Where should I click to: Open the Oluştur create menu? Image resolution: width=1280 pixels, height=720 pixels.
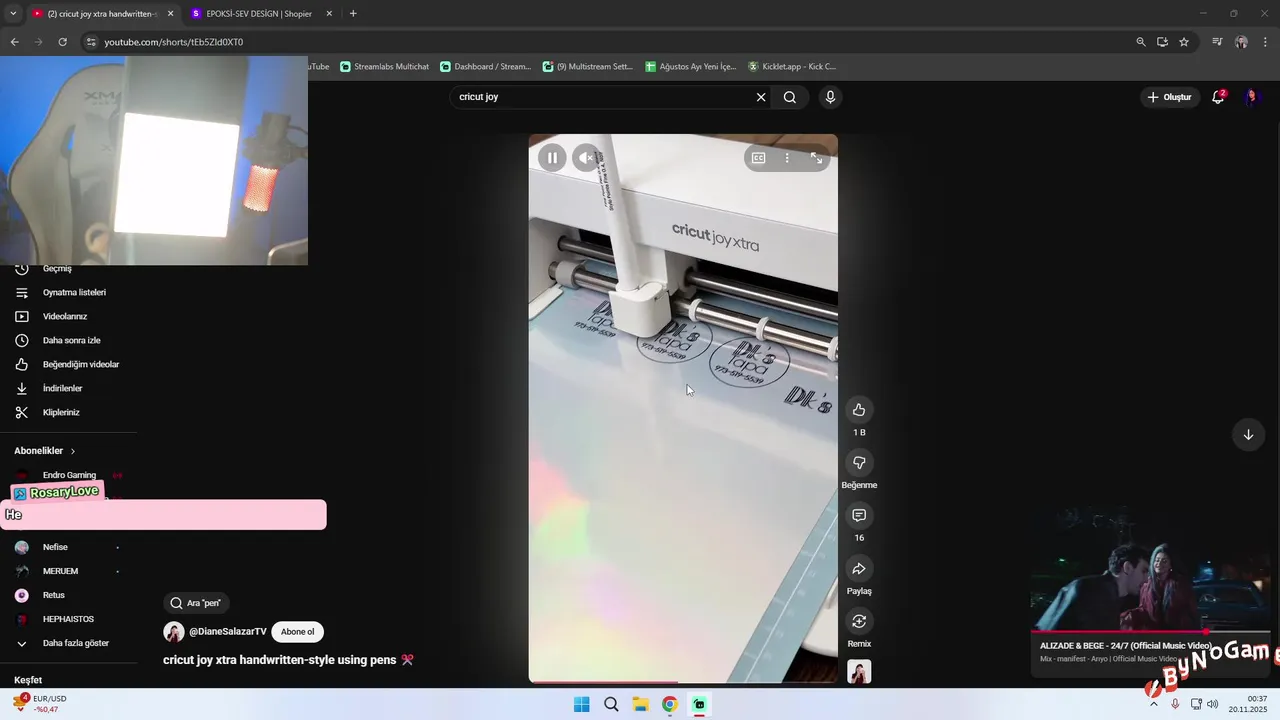point(1169,97)
